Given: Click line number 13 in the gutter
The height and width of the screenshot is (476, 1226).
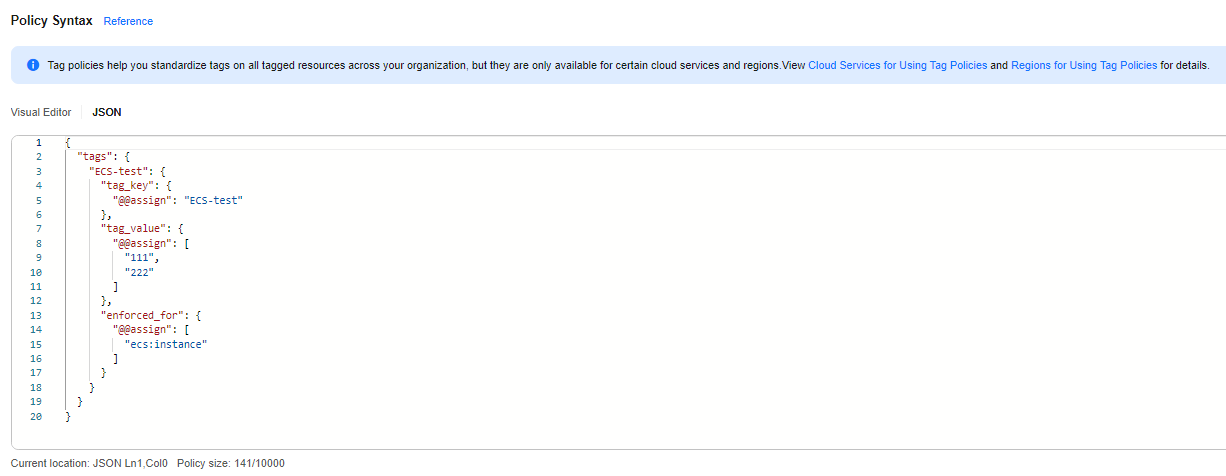Looking at the screenshot, I should point(36,315).
